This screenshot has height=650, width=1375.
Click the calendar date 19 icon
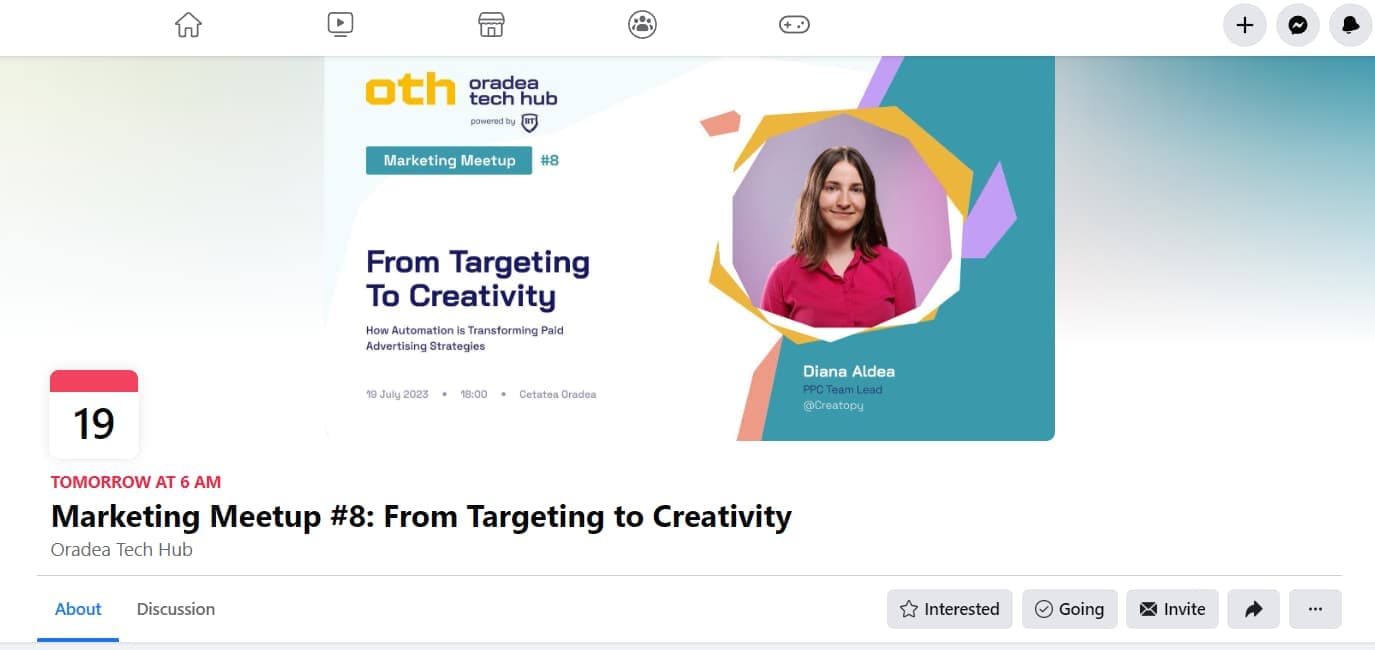point(93,413)
